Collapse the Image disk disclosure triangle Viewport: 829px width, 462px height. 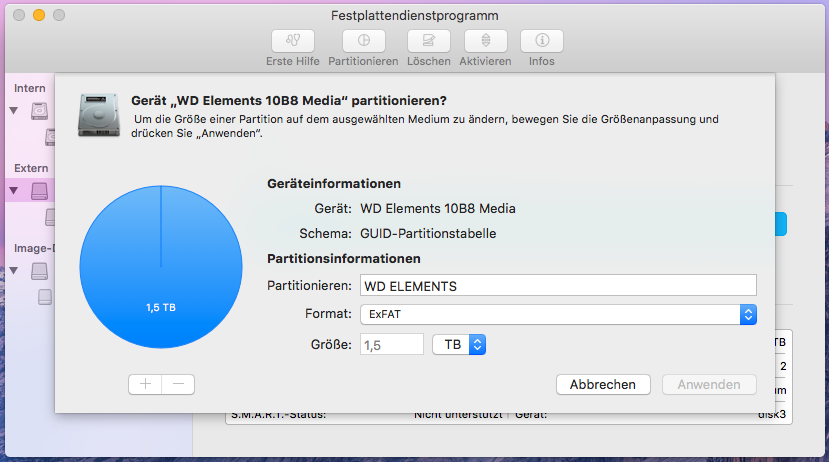pos(14,271)
